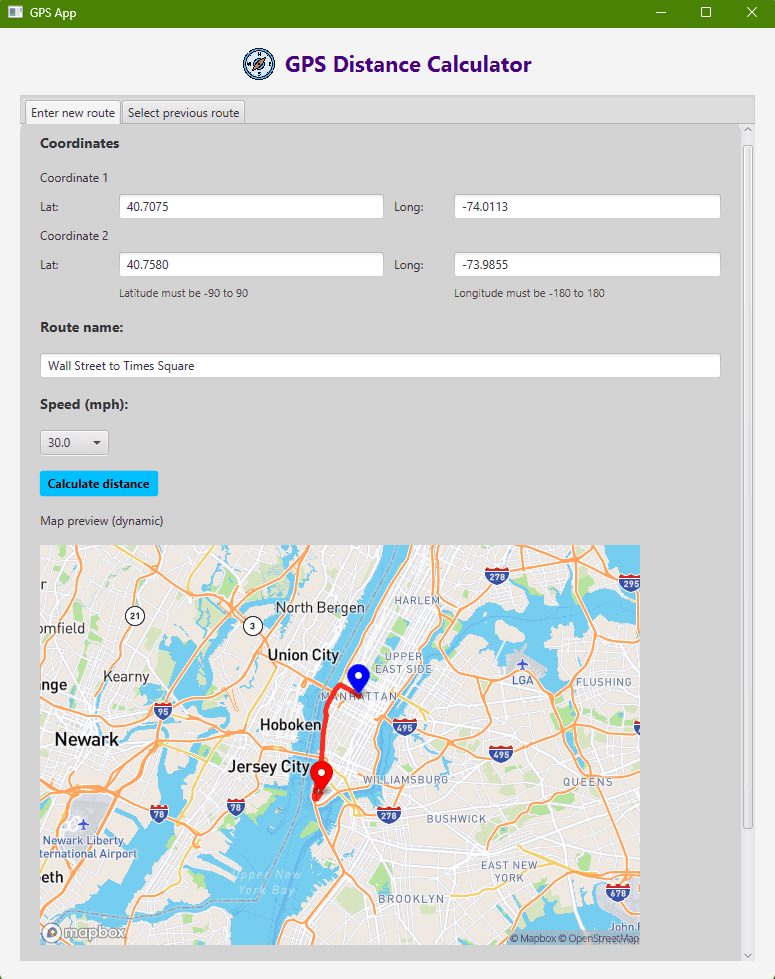Click the Route name text field
Image resolution: width=775 pixels, height=979 pixels.
[x=380, y=366]
